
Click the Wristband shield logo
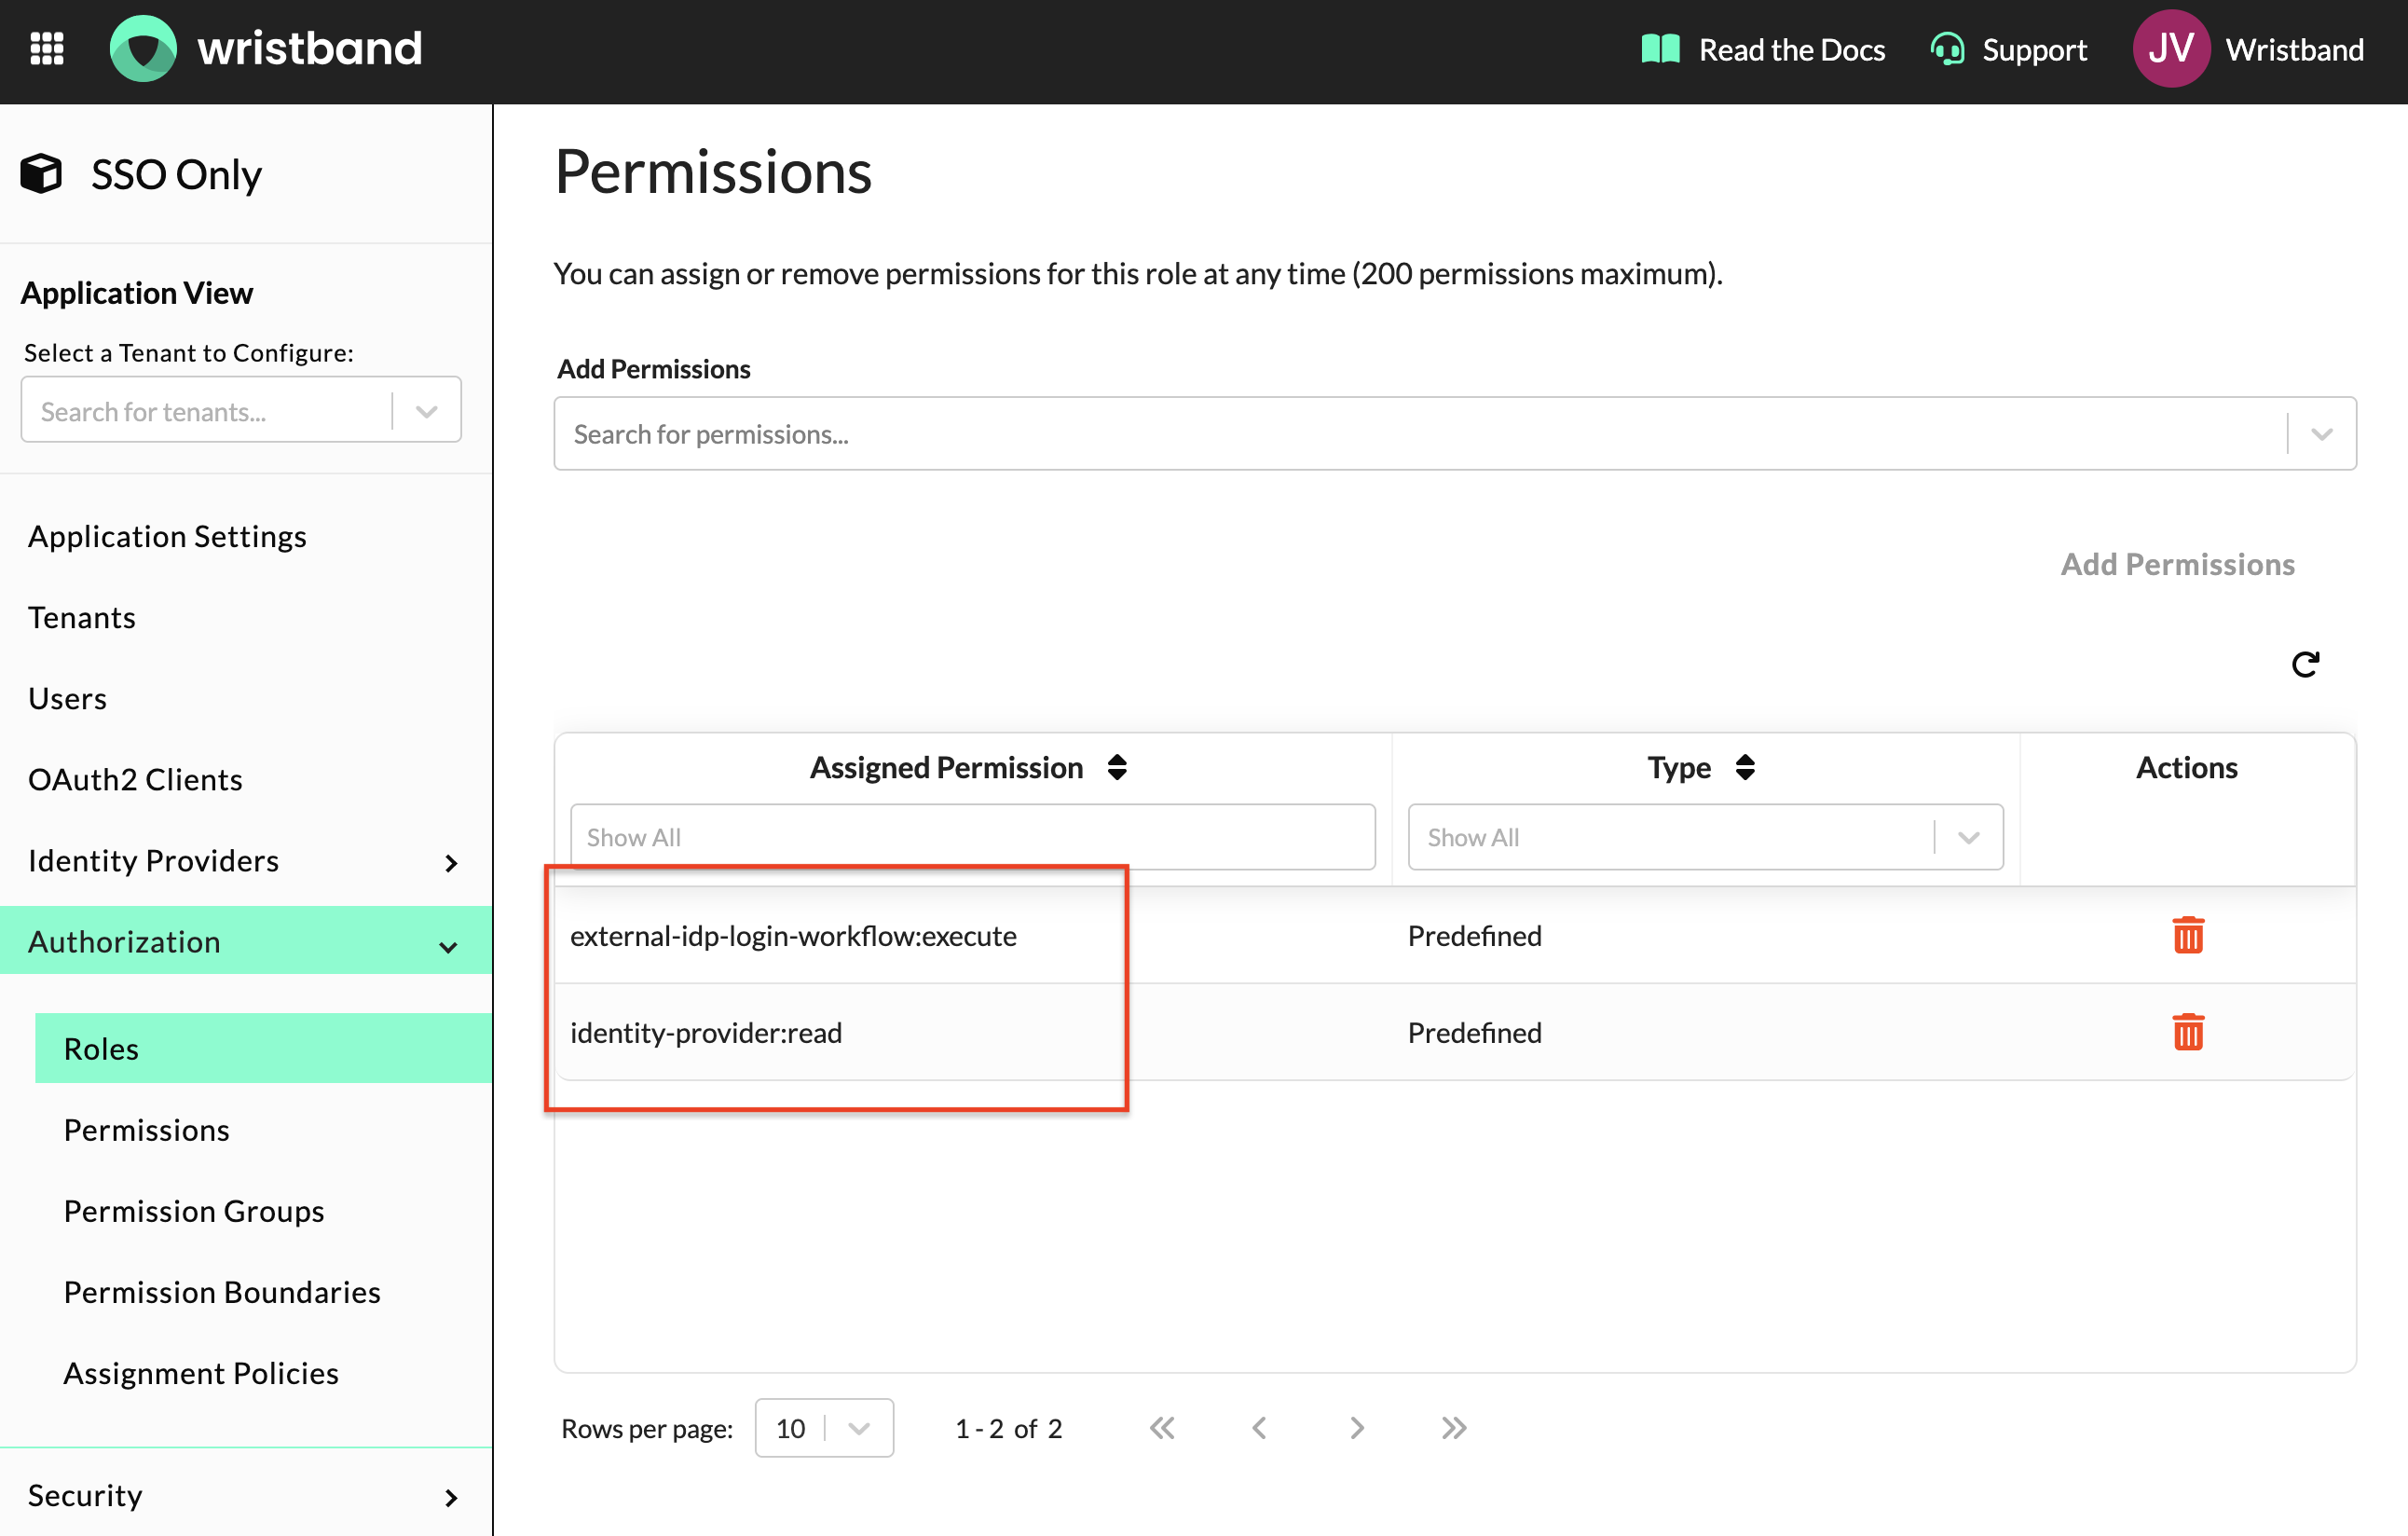click(143, 48)
